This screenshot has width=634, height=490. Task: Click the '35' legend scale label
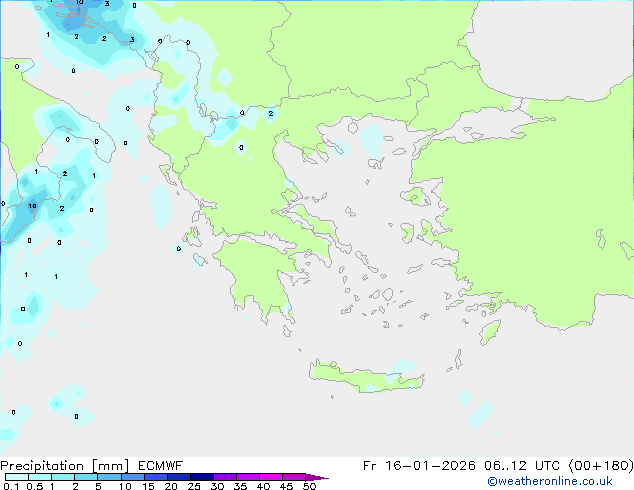click(x=241, y=486)
